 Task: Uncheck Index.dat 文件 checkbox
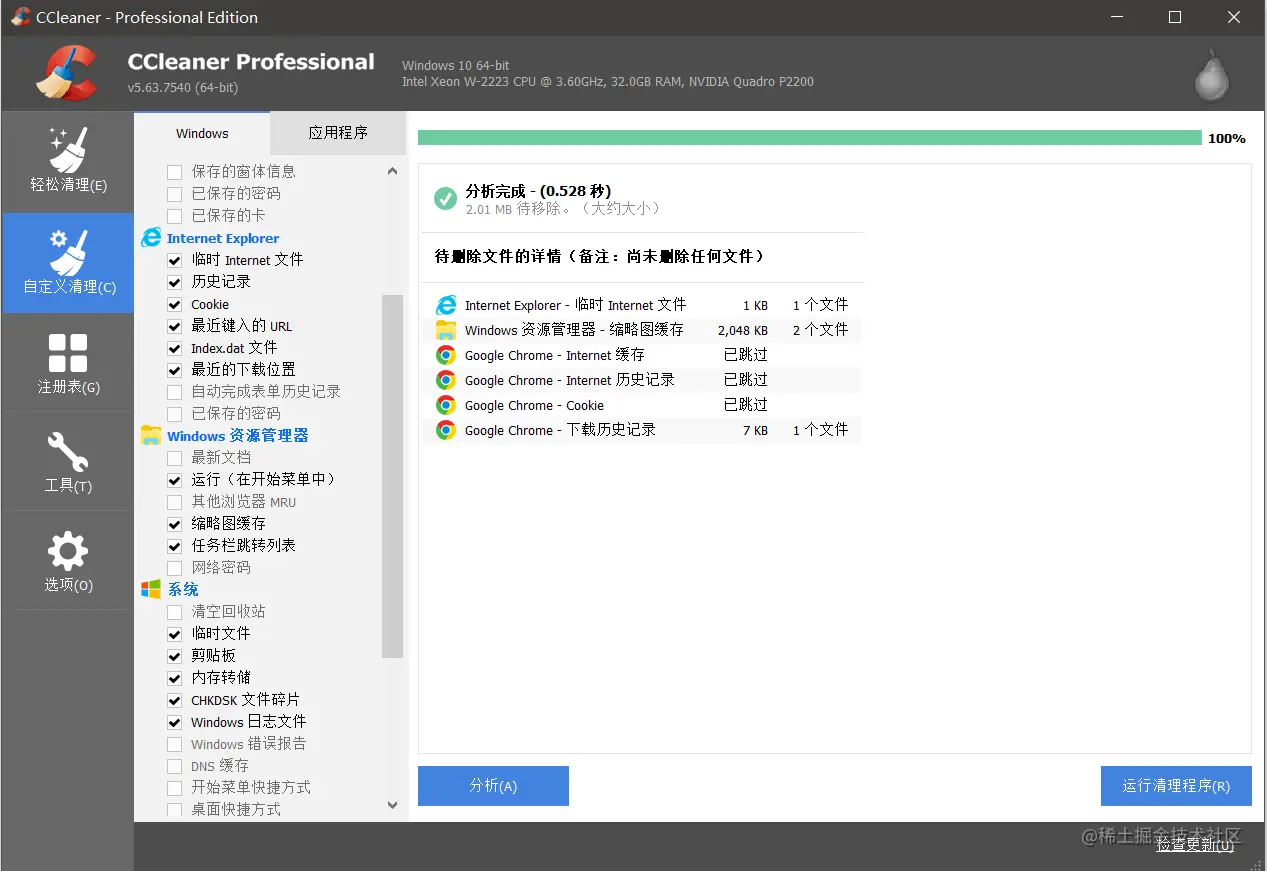tap(175, 348)
